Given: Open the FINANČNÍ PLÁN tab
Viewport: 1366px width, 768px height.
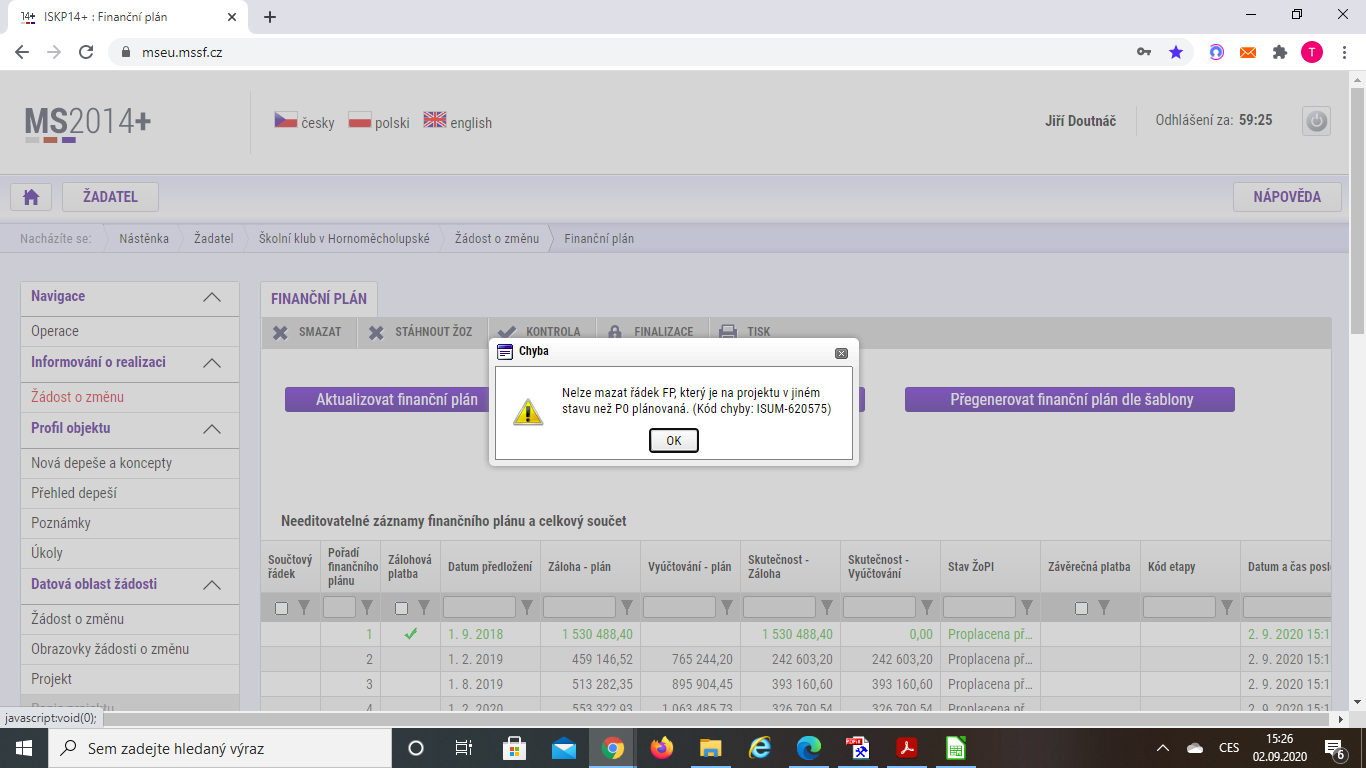Looking at the screenshot, I should coord(319,298).
